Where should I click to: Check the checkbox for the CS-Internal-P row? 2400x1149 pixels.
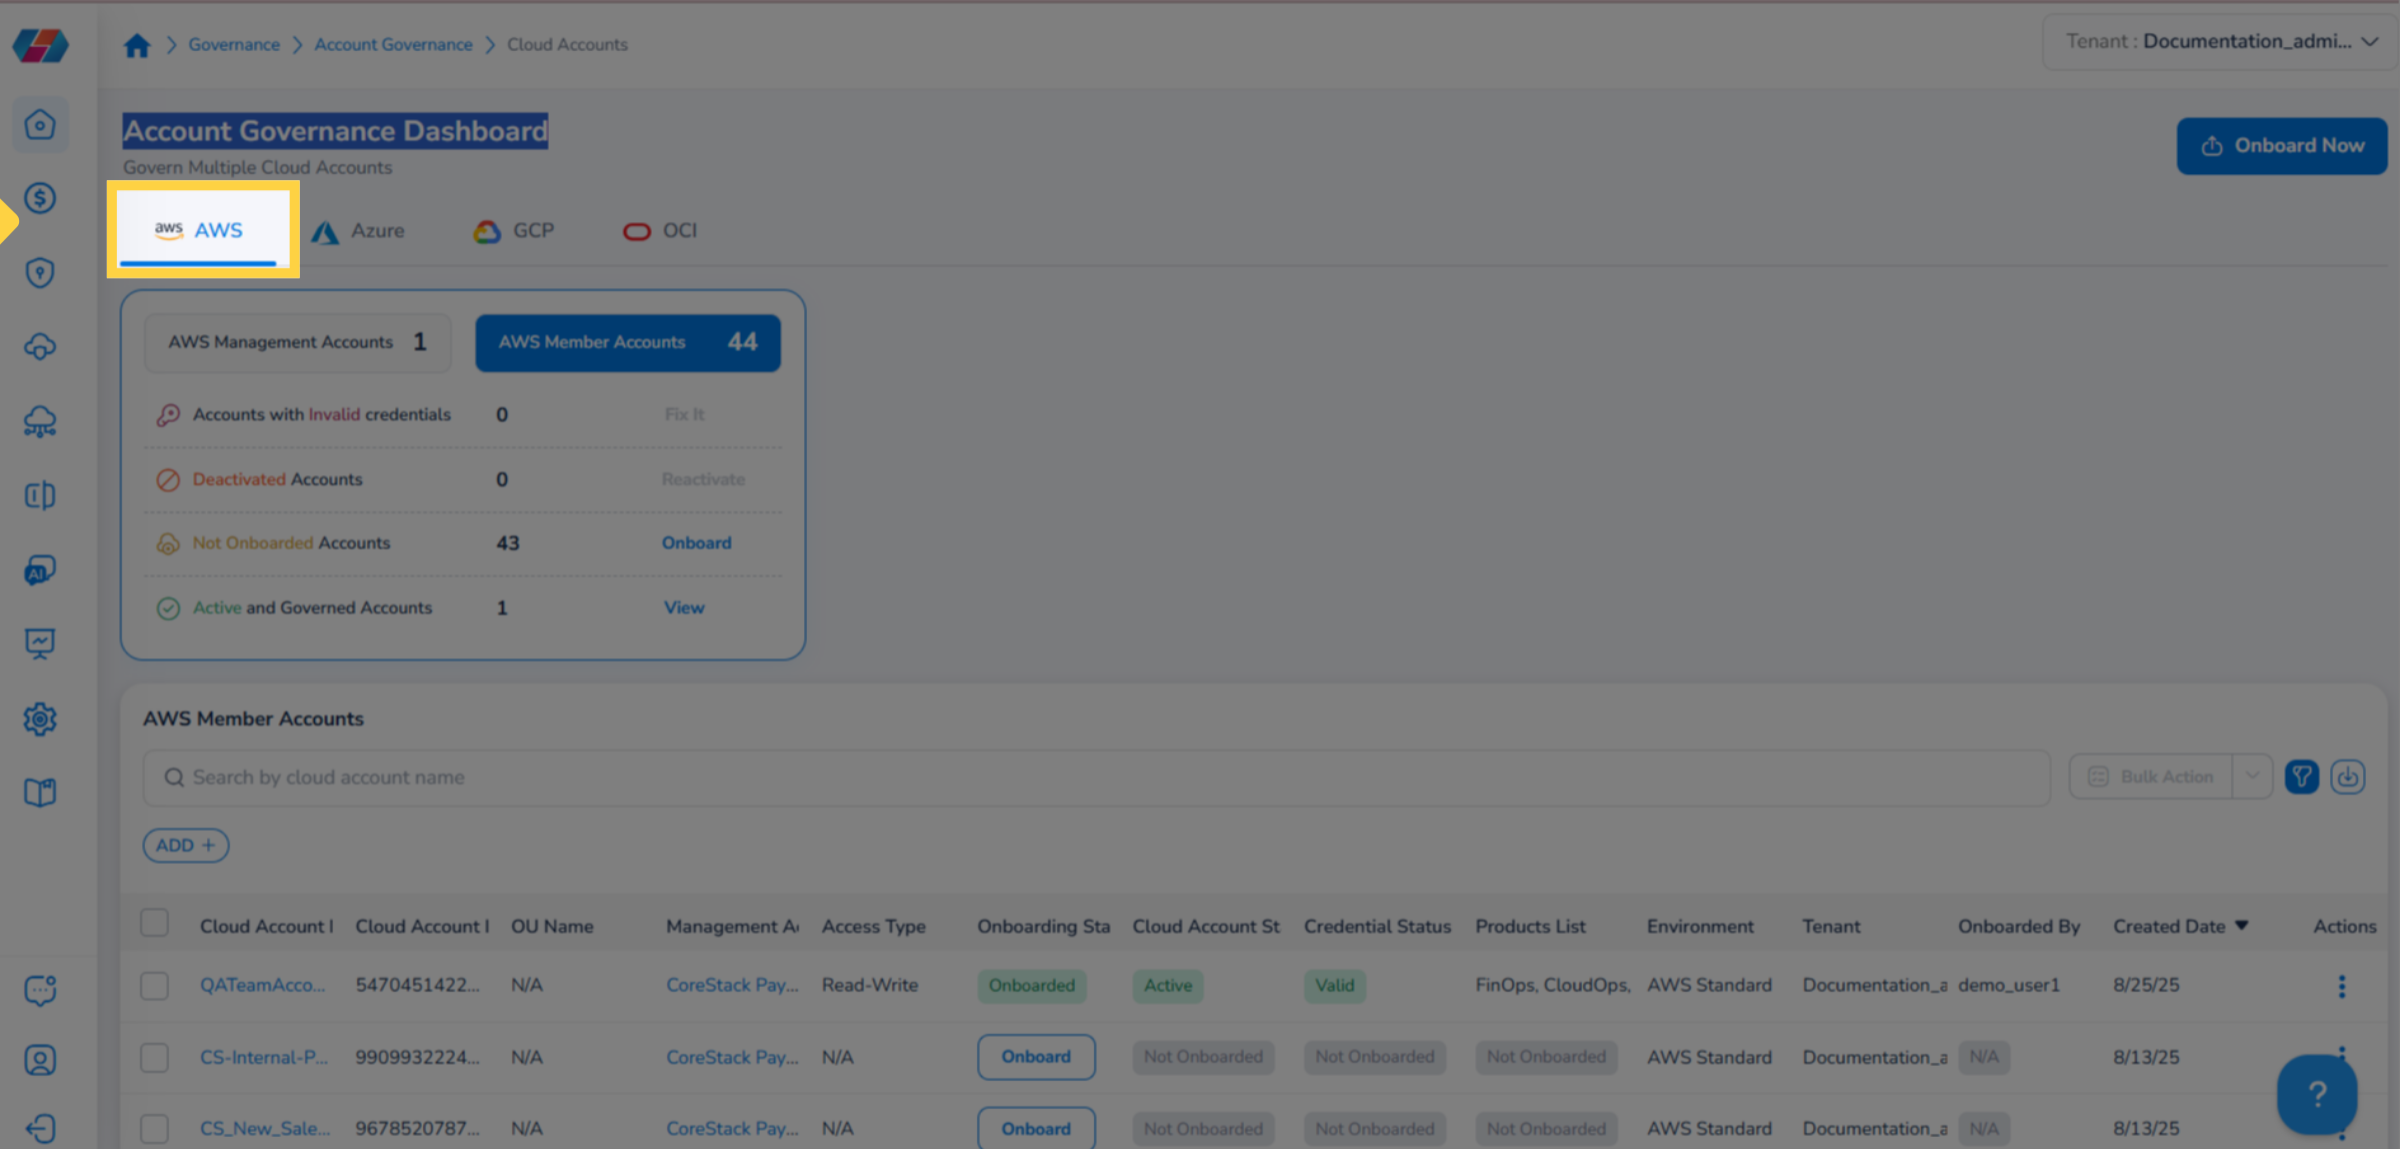click(153, 1057)
